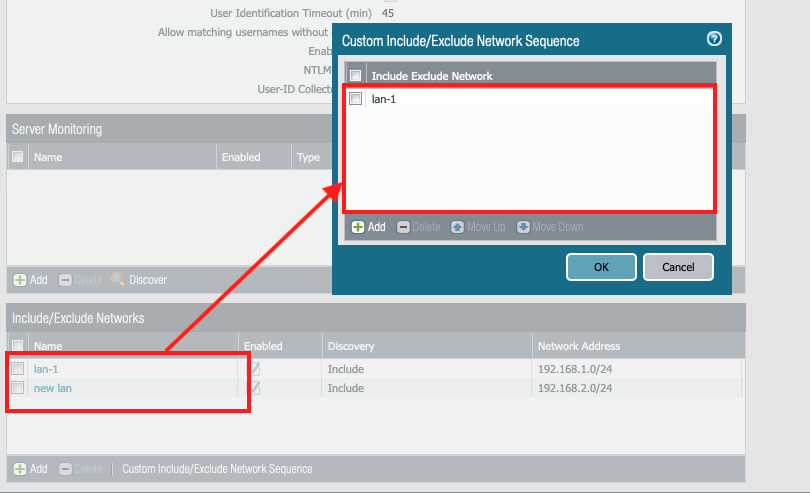Screen dimensions: 810x493
Task: Check the lan-1 row checkbox in networks table
Action: (x=18, y=368)
